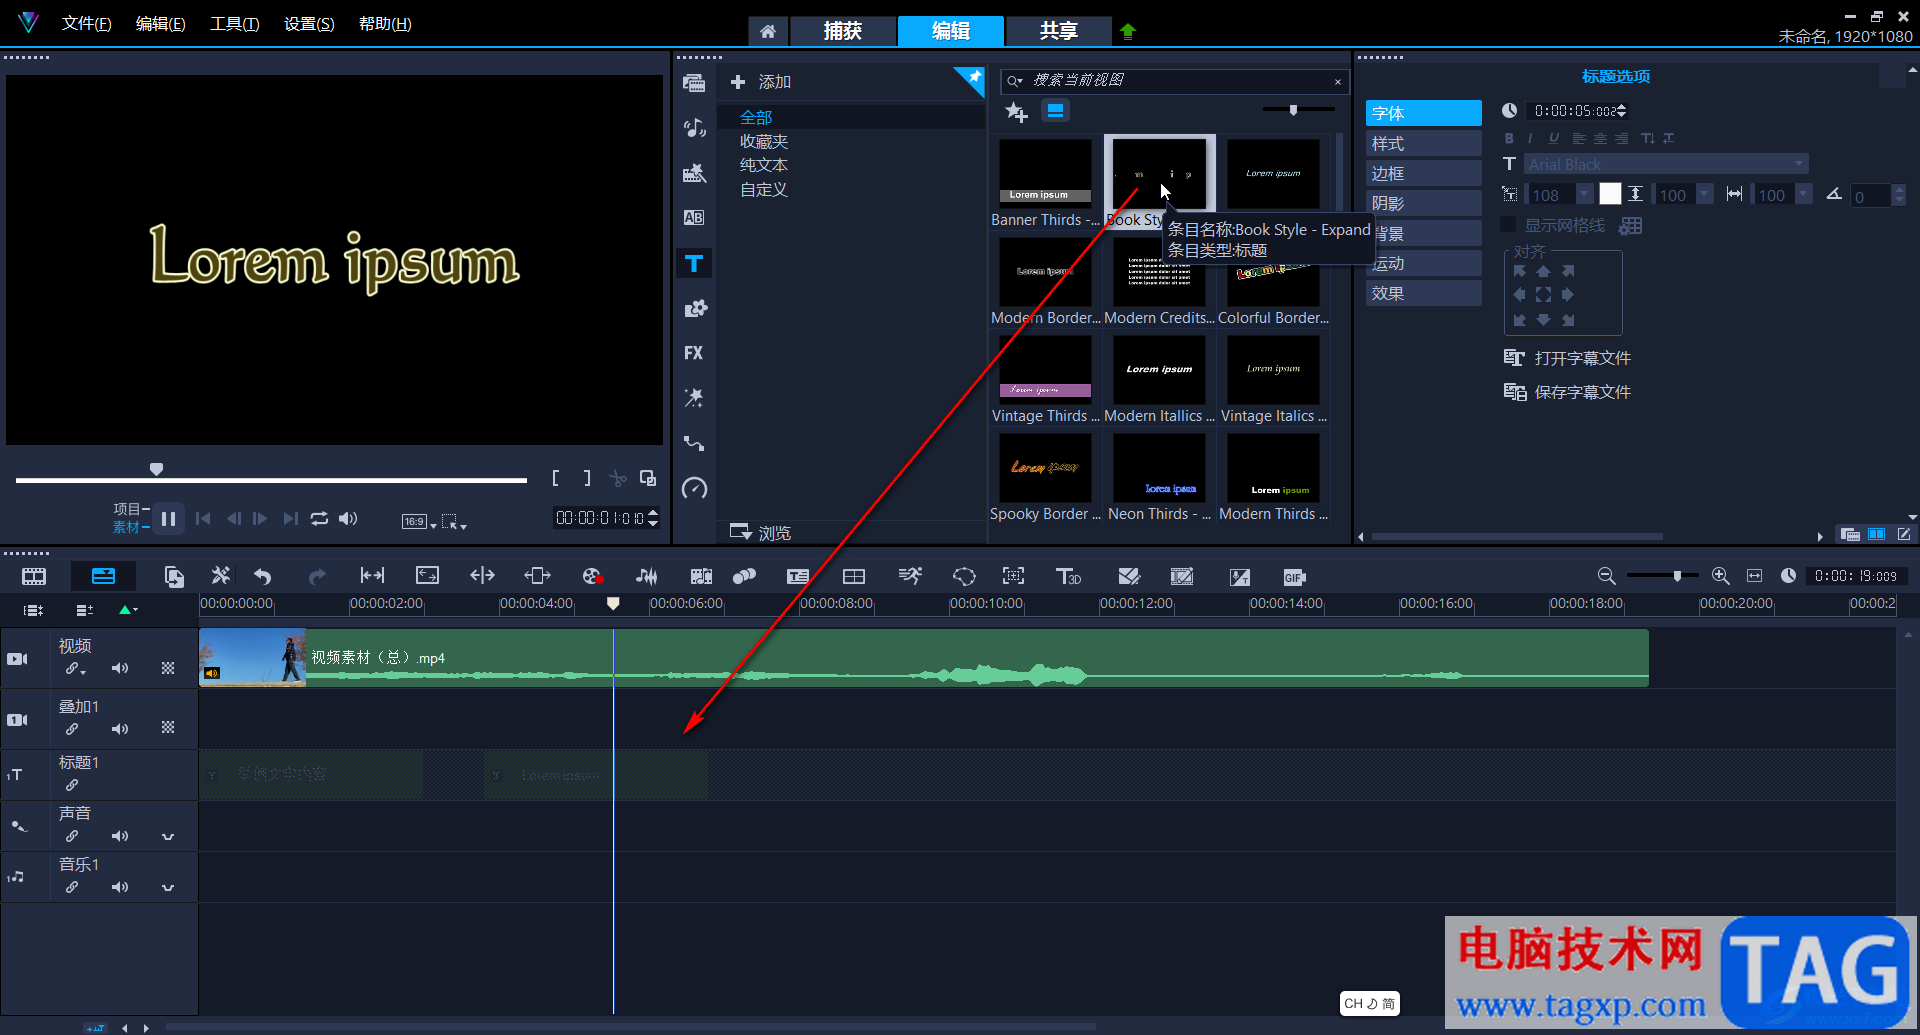Open the Transitions library panel
Screen dimensions: 1920x1035
pyautogui.click(x=694, y=217)
